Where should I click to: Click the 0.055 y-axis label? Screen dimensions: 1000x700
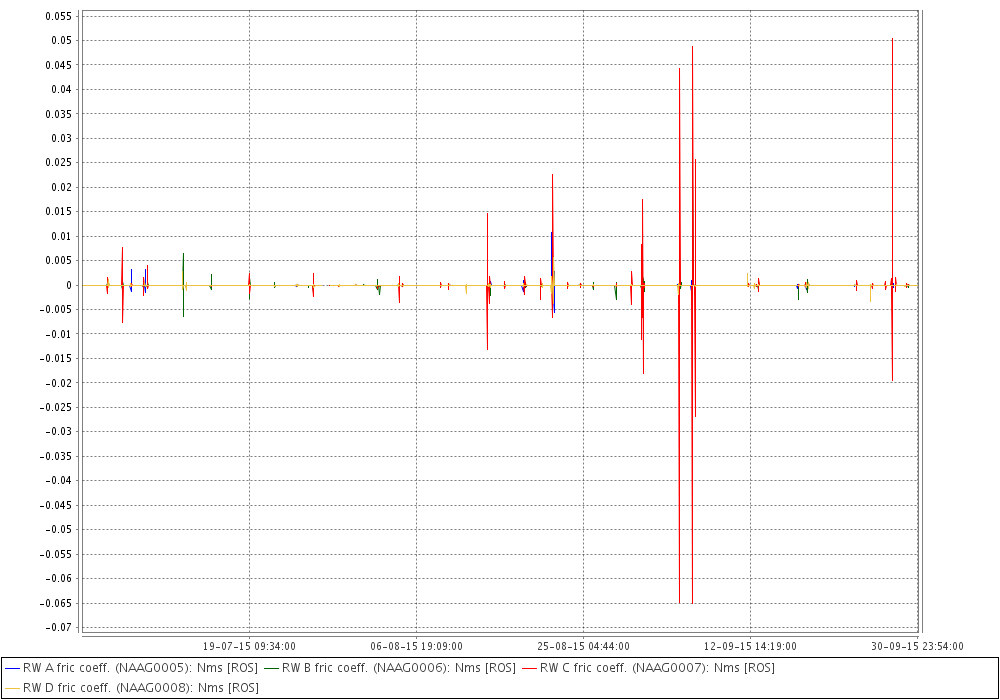(x=59, y=16)
